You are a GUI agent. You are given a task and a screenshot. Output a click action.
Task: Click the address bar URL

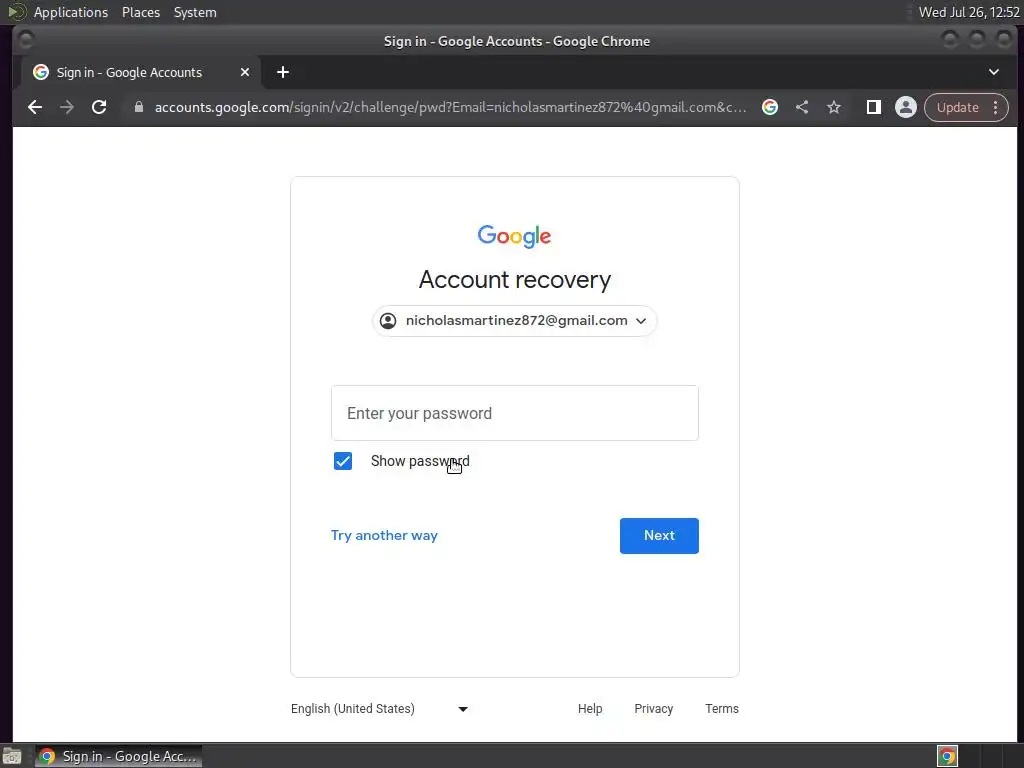coord(451,107)
